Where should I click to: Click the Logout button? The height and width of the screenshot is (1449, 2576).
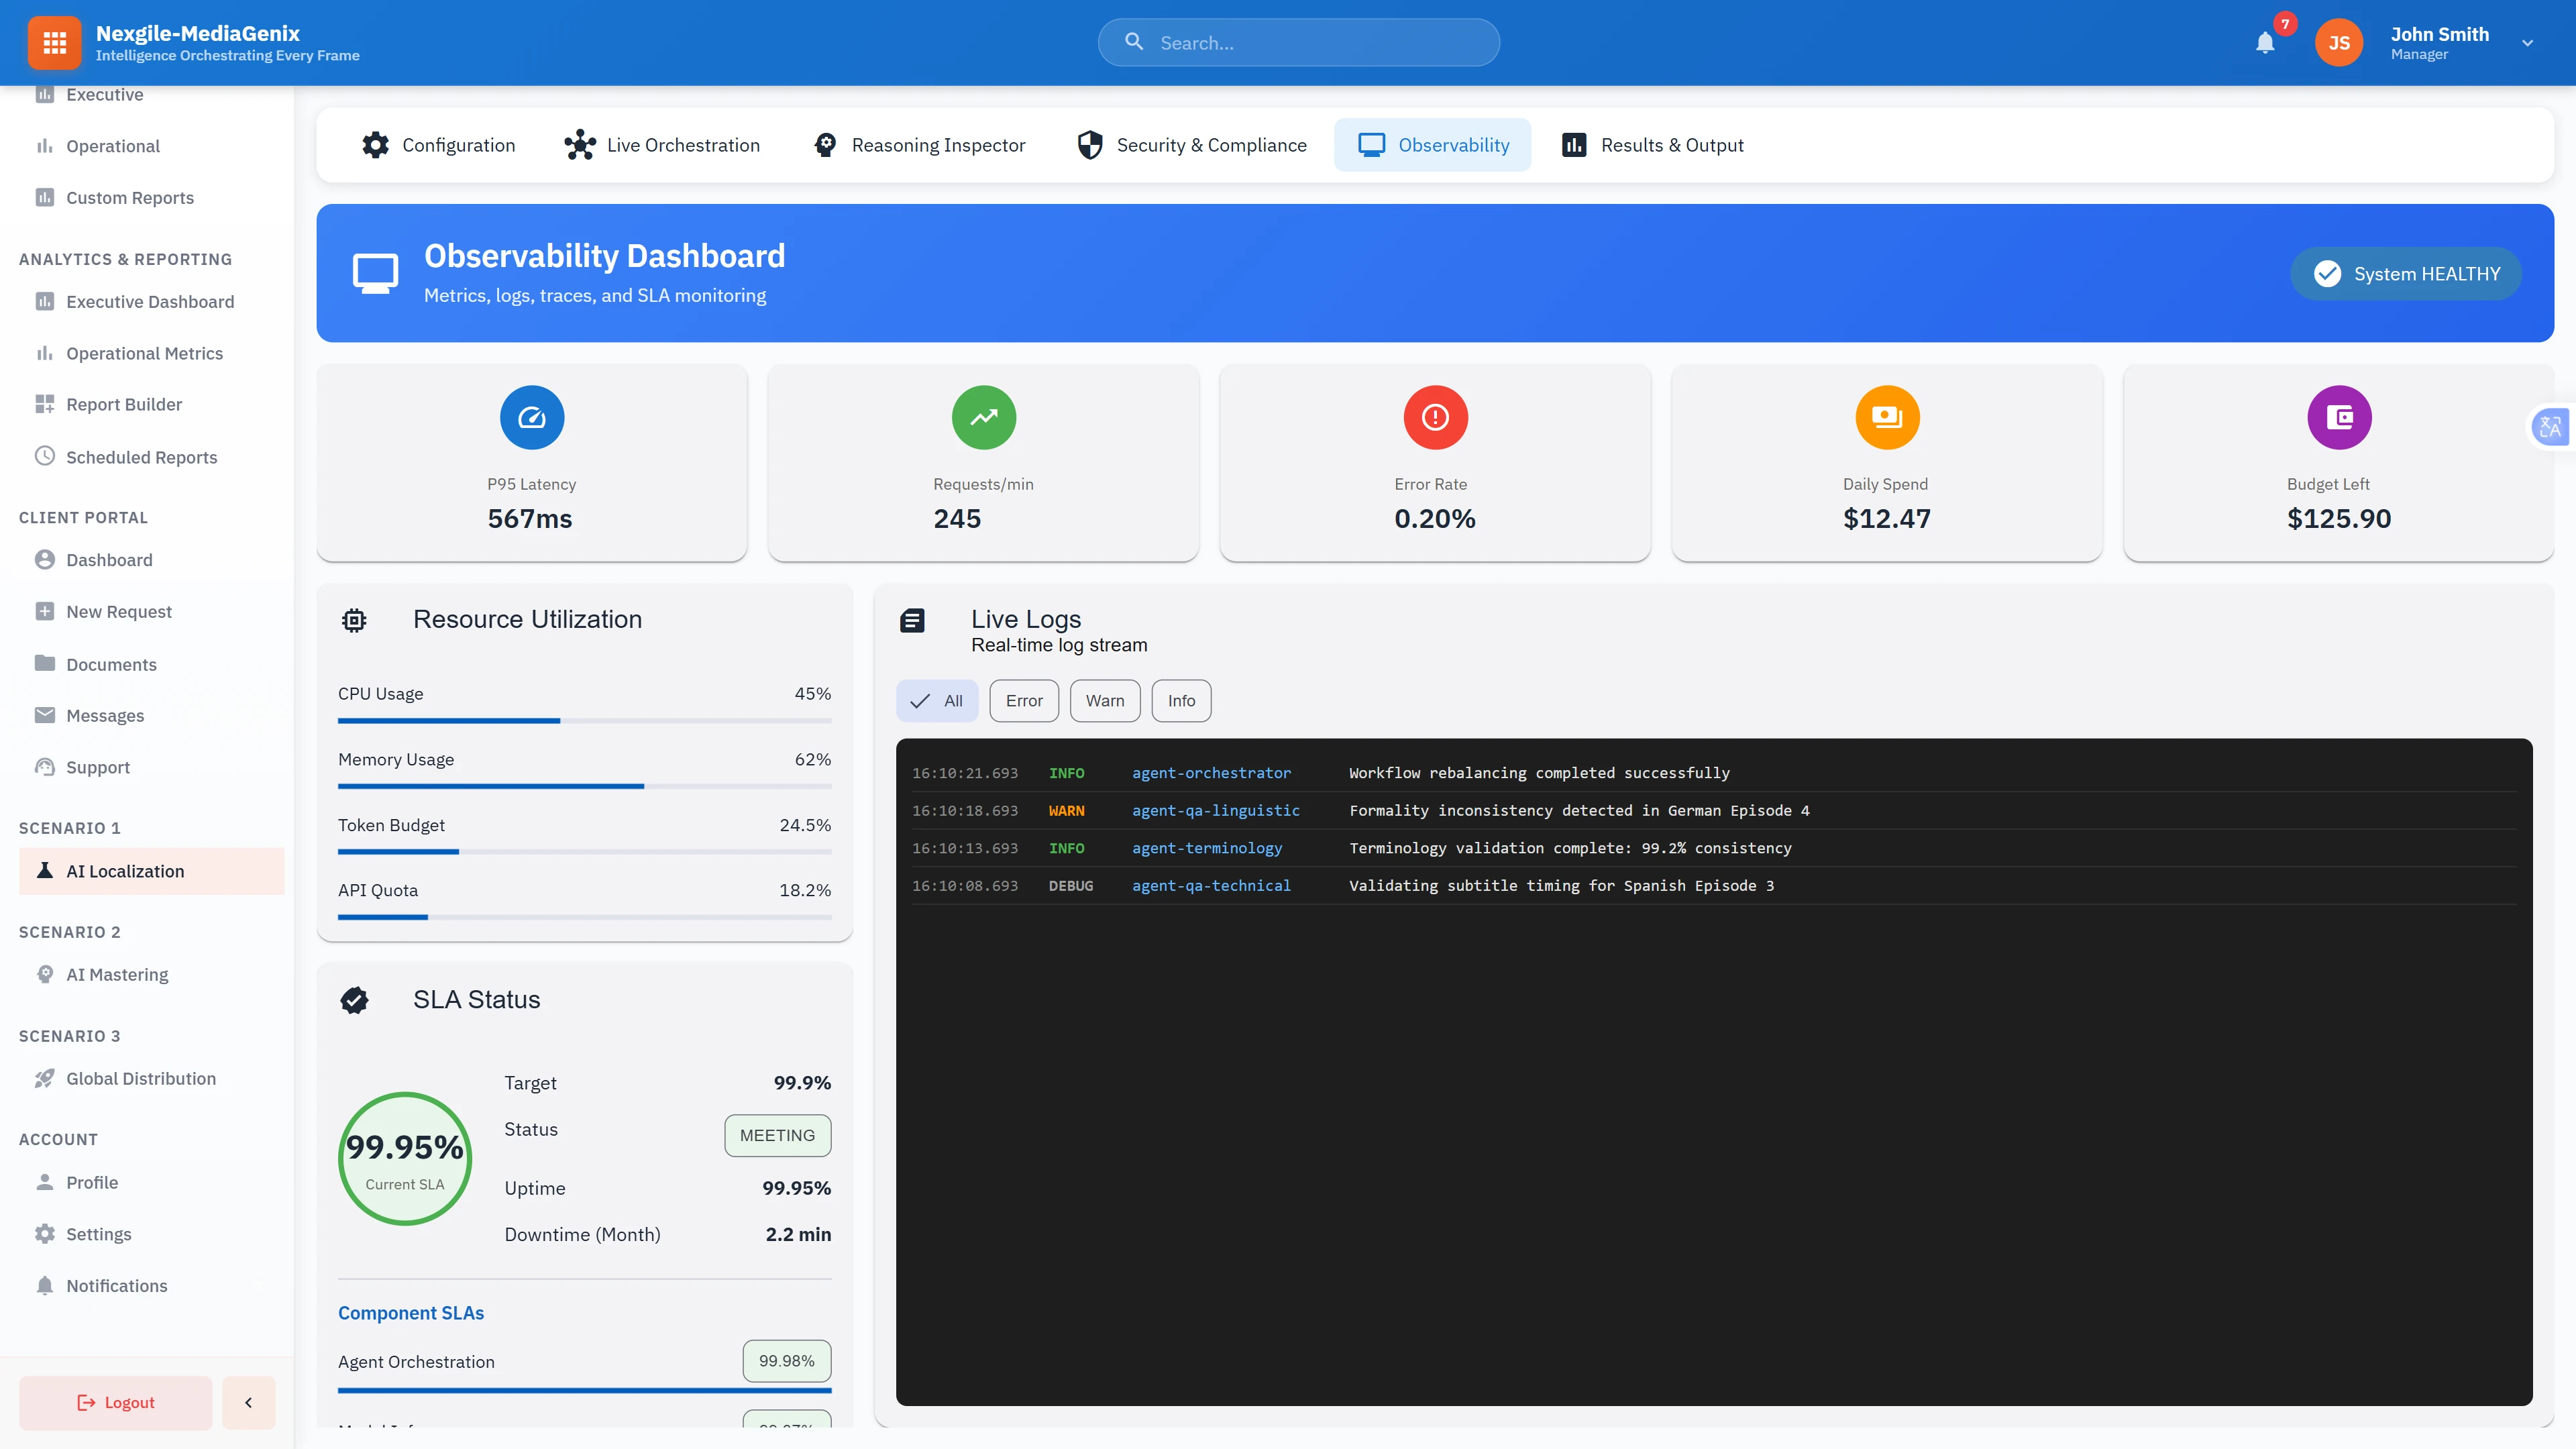point(114,1402)
